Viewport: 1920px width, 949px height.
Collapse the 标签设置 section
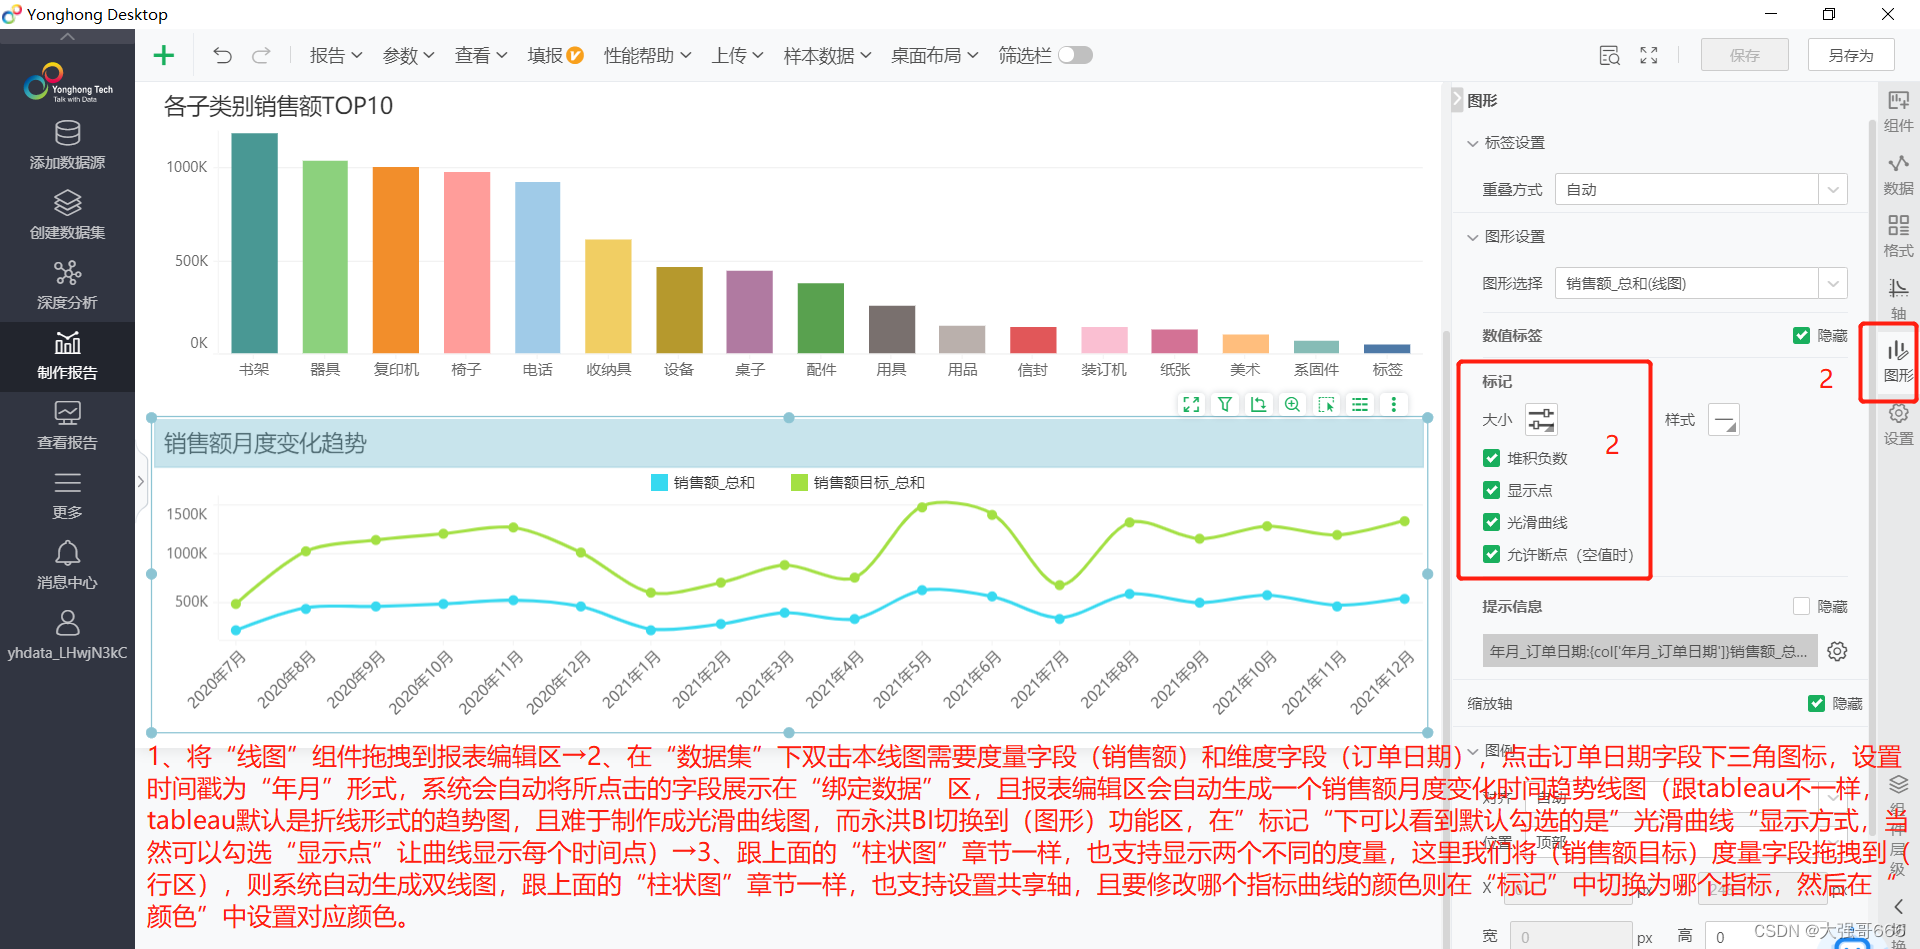[1472, 143]
